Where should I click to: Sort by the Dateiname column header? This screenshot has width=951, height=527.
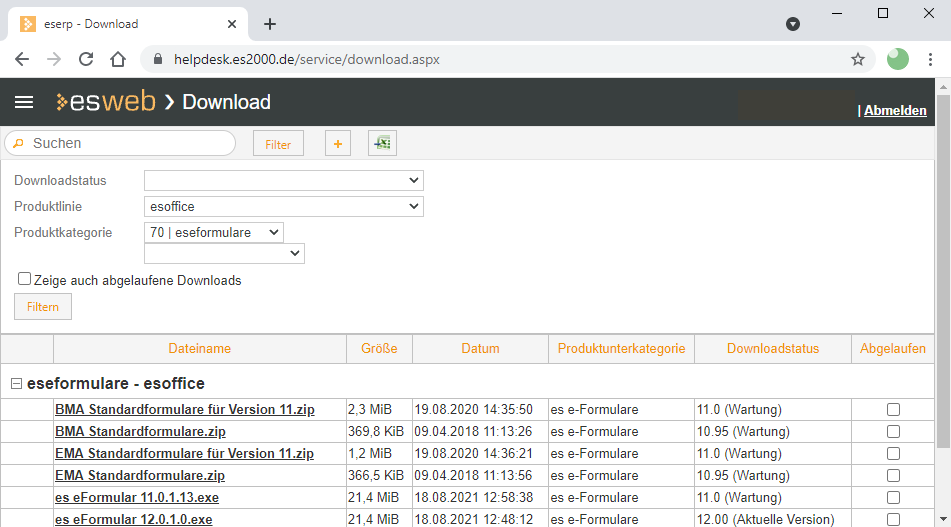coord(199,349)
